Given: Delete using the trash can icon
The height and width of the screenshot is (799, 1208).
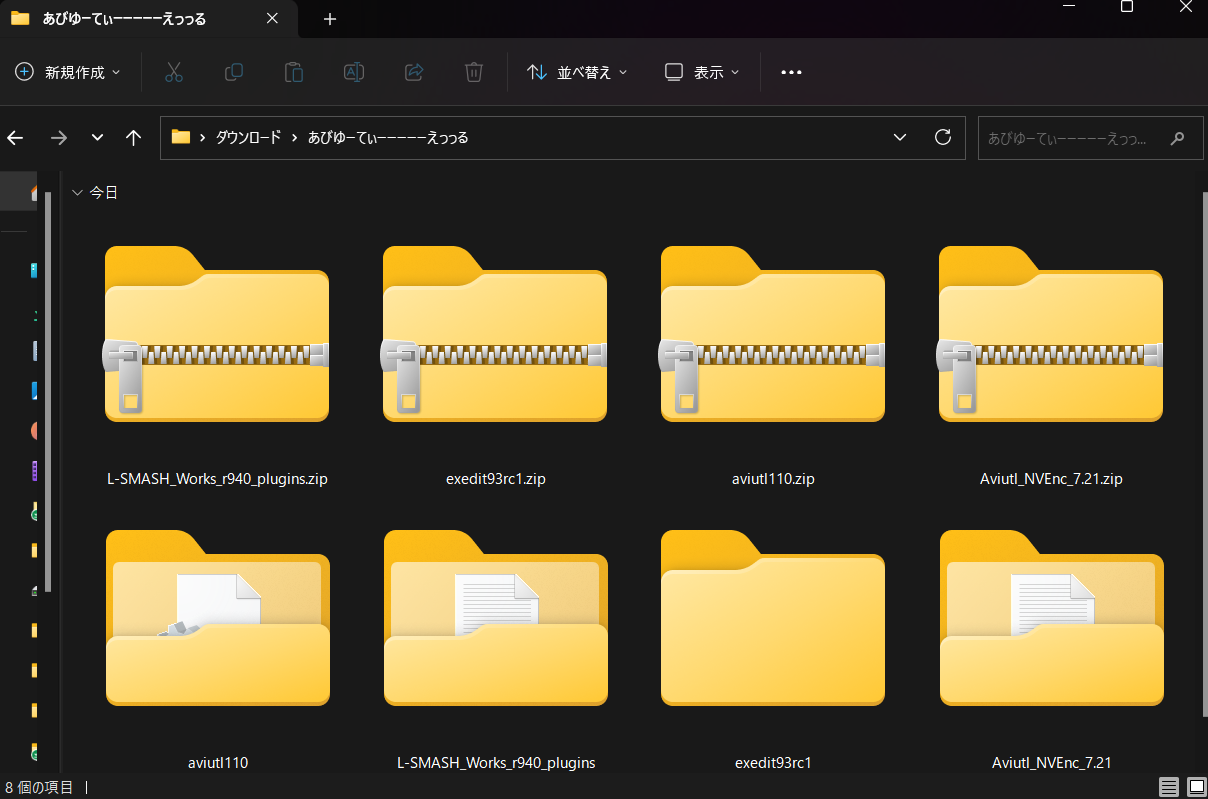Looking at the screenshot, I should tap(473, 71).
